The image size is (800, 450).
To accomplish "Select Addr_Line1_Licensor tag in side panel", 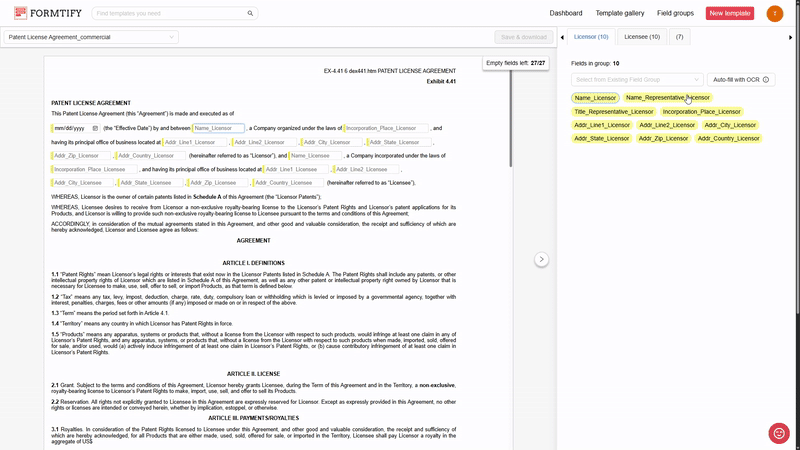I will 602,125.
